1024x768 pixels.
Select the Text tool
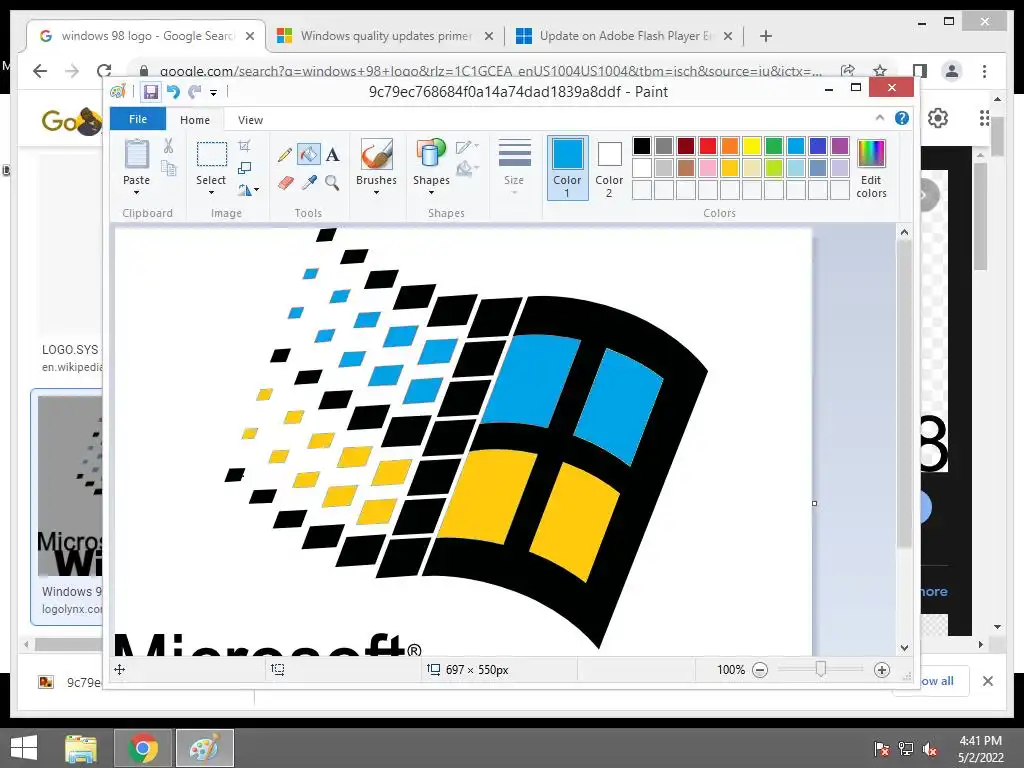click(332, 155)
